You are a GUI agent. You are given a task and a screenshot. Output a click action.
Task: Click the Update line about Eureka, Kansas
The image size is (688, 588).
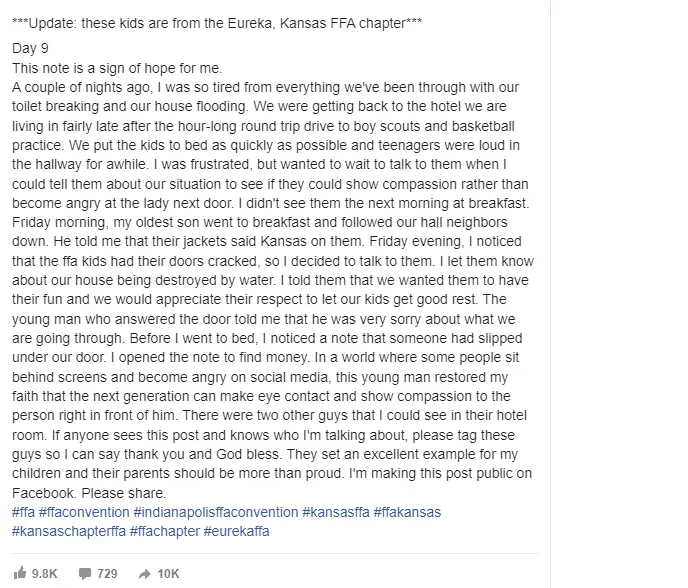point(217,23)
